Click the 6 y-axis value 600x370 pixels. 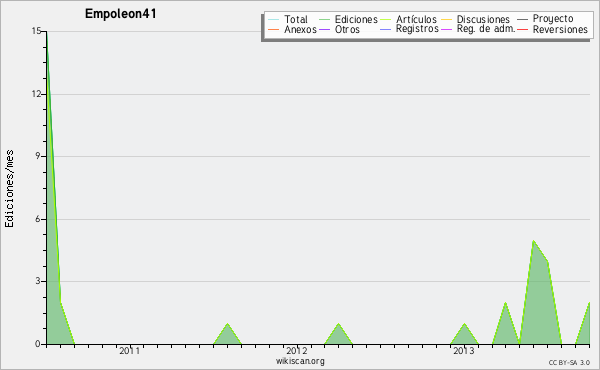click(38, 219)
